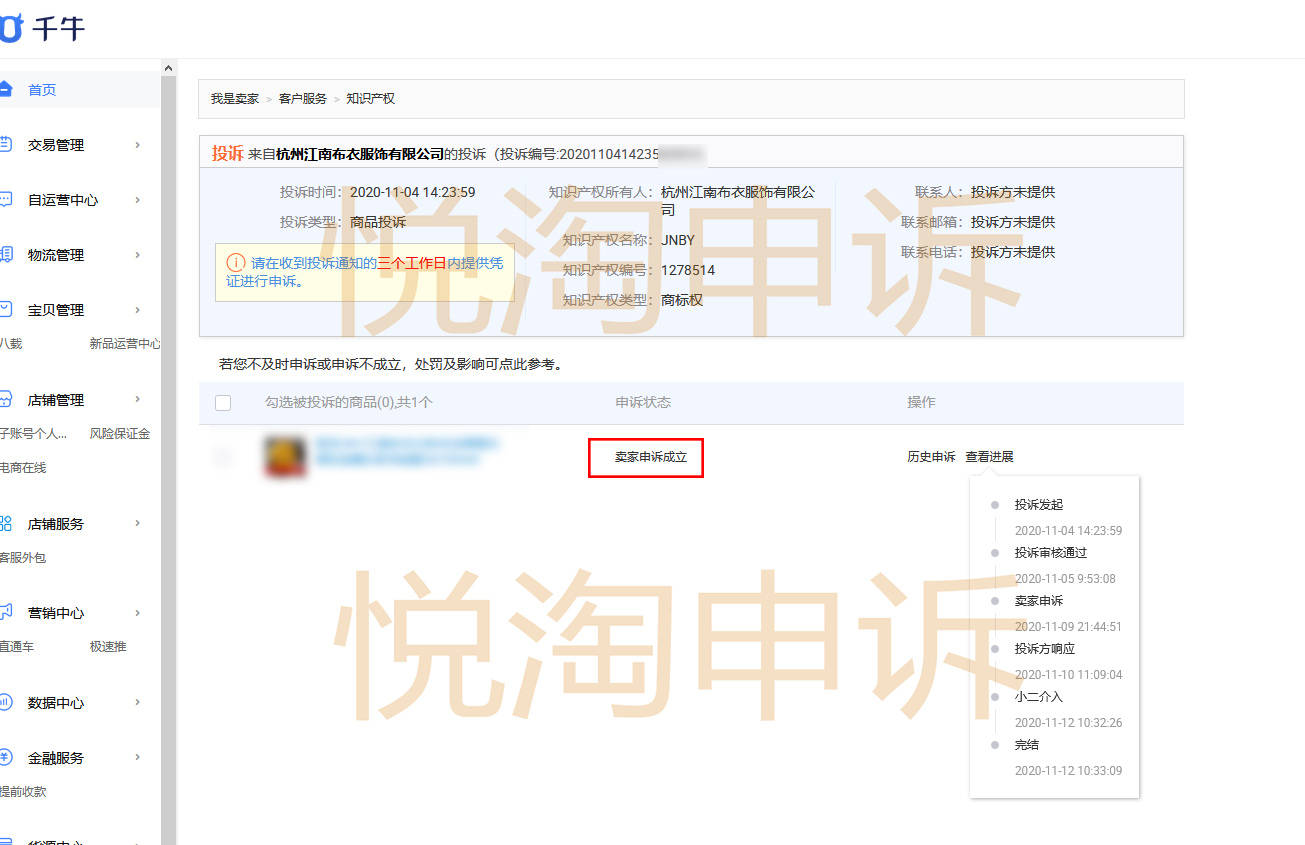Click the 店铺服务 grid icon

[5, 524]
